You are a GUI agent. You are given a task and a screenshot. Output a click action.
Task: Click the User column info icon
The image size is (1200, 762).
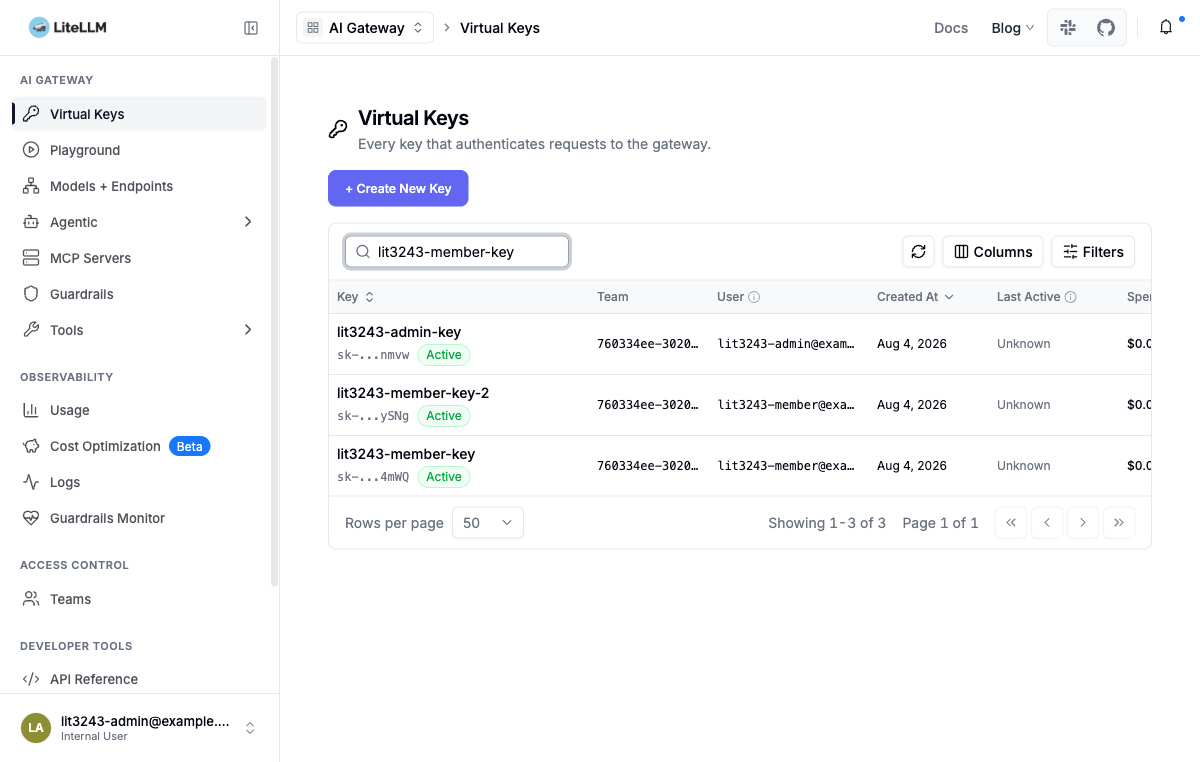click(754, 297)
